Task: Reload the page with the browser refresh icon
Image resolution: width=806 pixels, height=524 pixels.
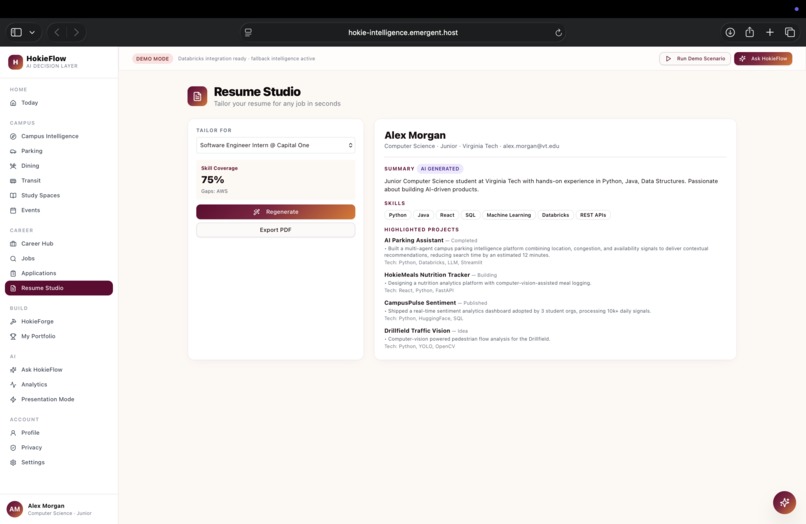Action: pos(559,32)
